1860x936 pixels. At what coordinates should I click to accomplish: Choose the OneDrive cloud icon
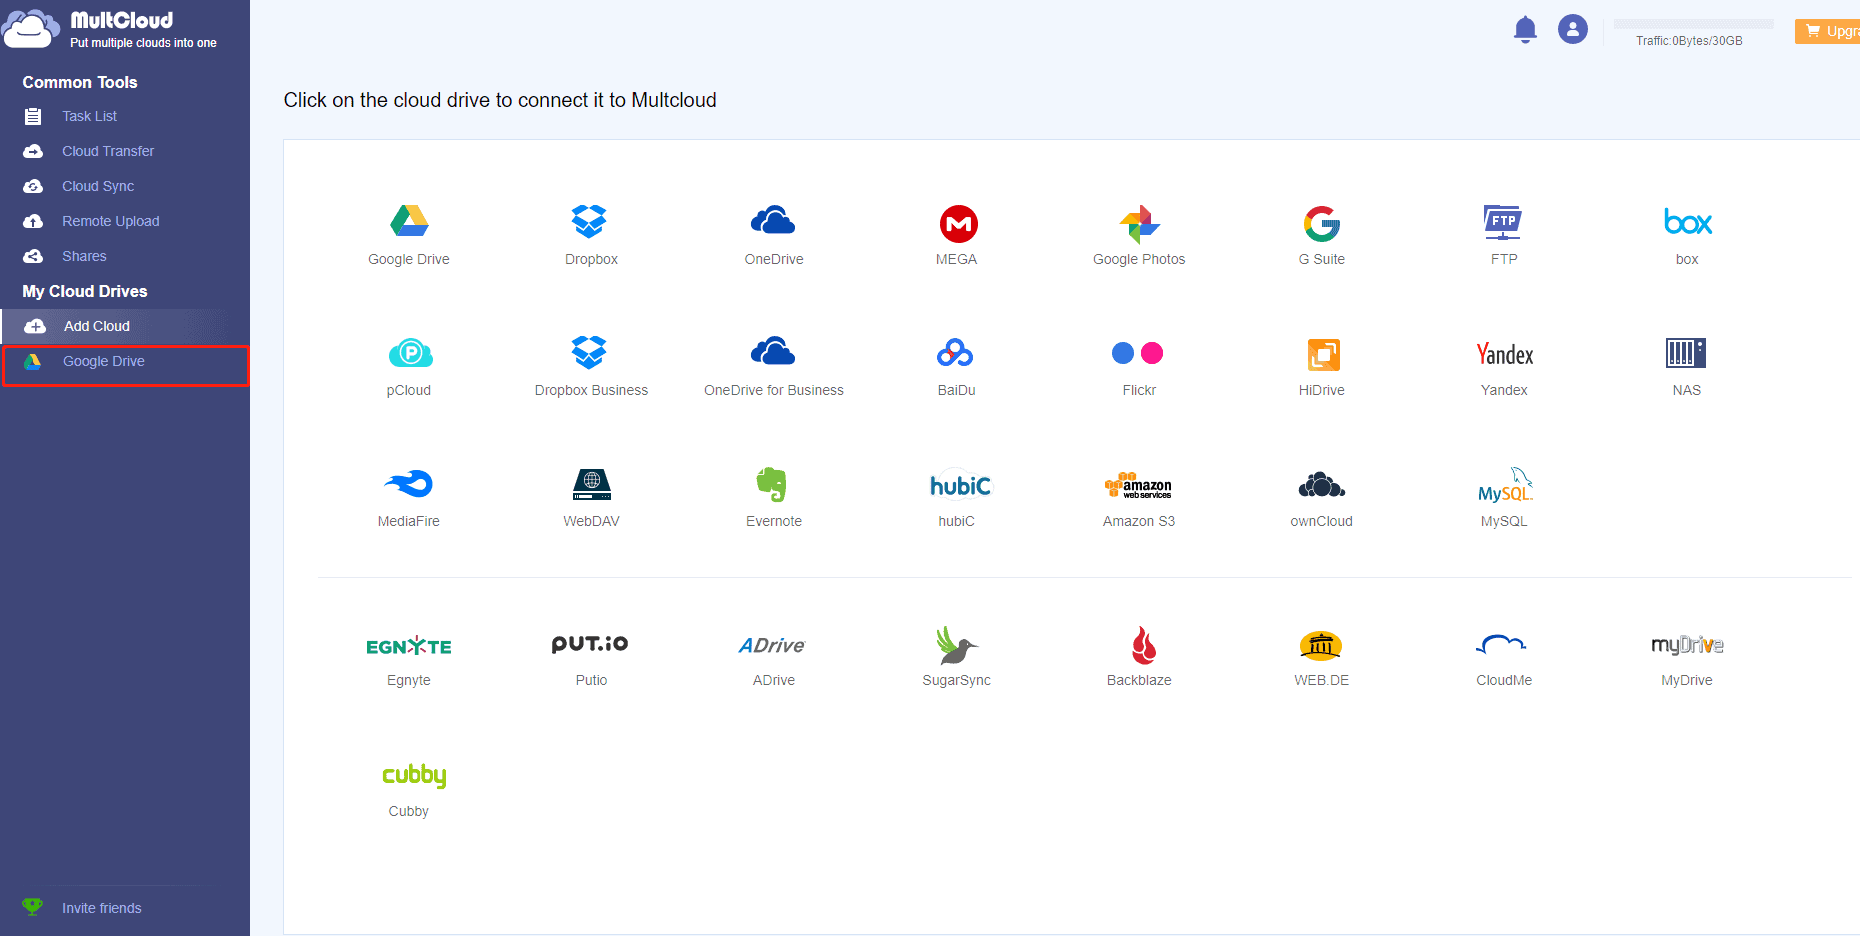coord(773,221)
